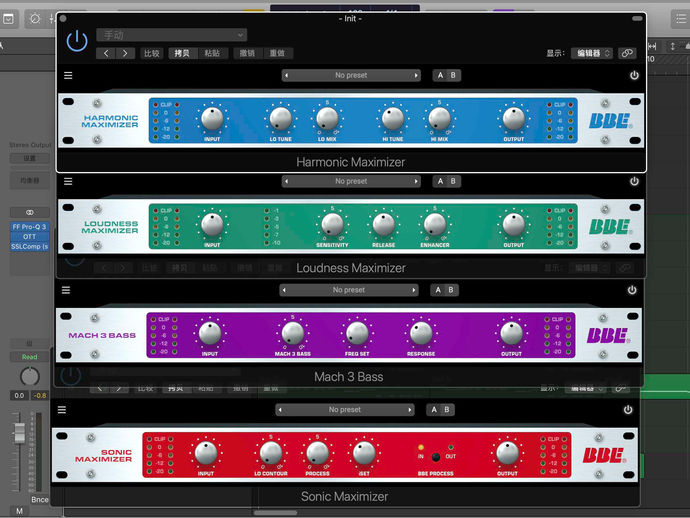Select B state in Sonic Maximizer
Image resolution: width=690 pixels, height=518 pixels.
point(447,410)
